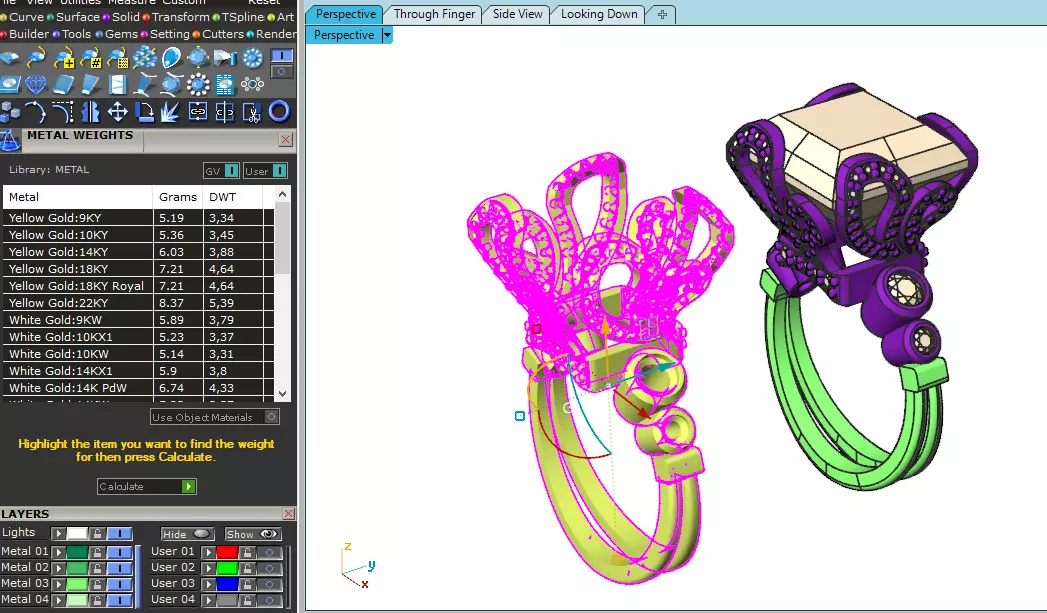Viewport: 1047px width, 613px height.
Task: Turn off the Metal 02 layer switch
Action: [120, 568]
